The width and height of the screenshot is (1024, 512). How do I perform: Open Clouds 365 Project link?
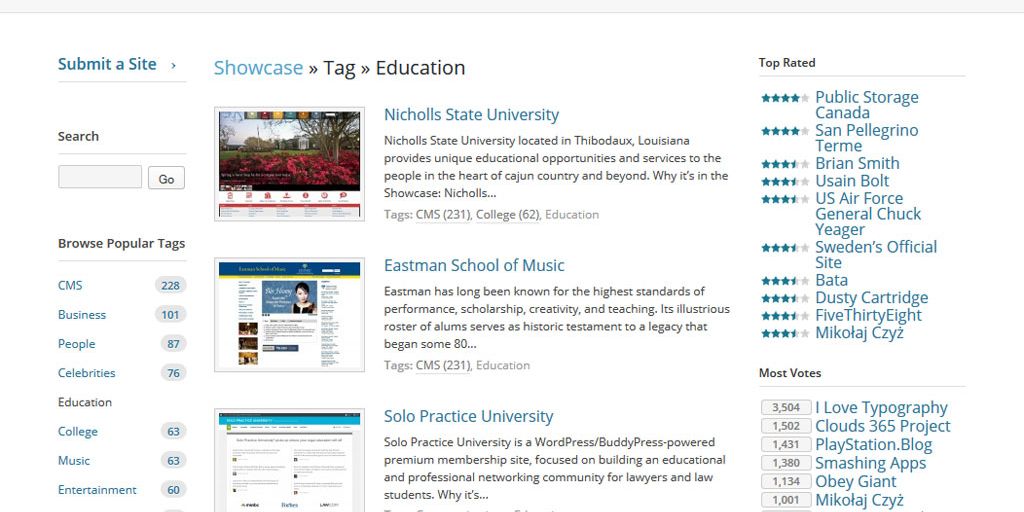pos(883,426)
